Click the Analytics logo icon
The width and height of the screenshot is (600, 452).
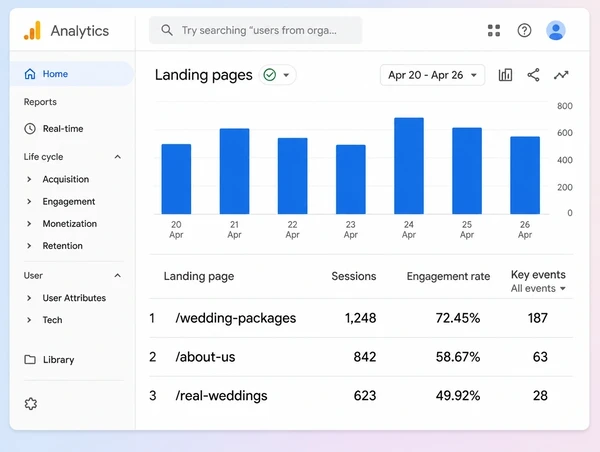[x=32, y=30]
